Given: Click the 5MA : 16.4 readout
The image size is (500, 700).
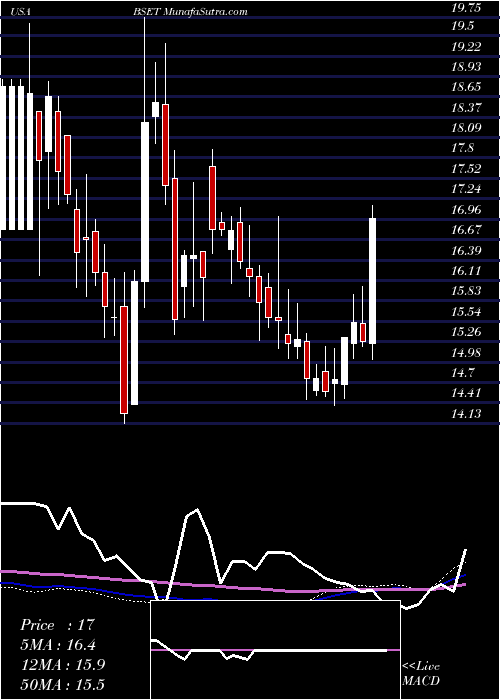Looking at the screenshot, I should [58, 644].
